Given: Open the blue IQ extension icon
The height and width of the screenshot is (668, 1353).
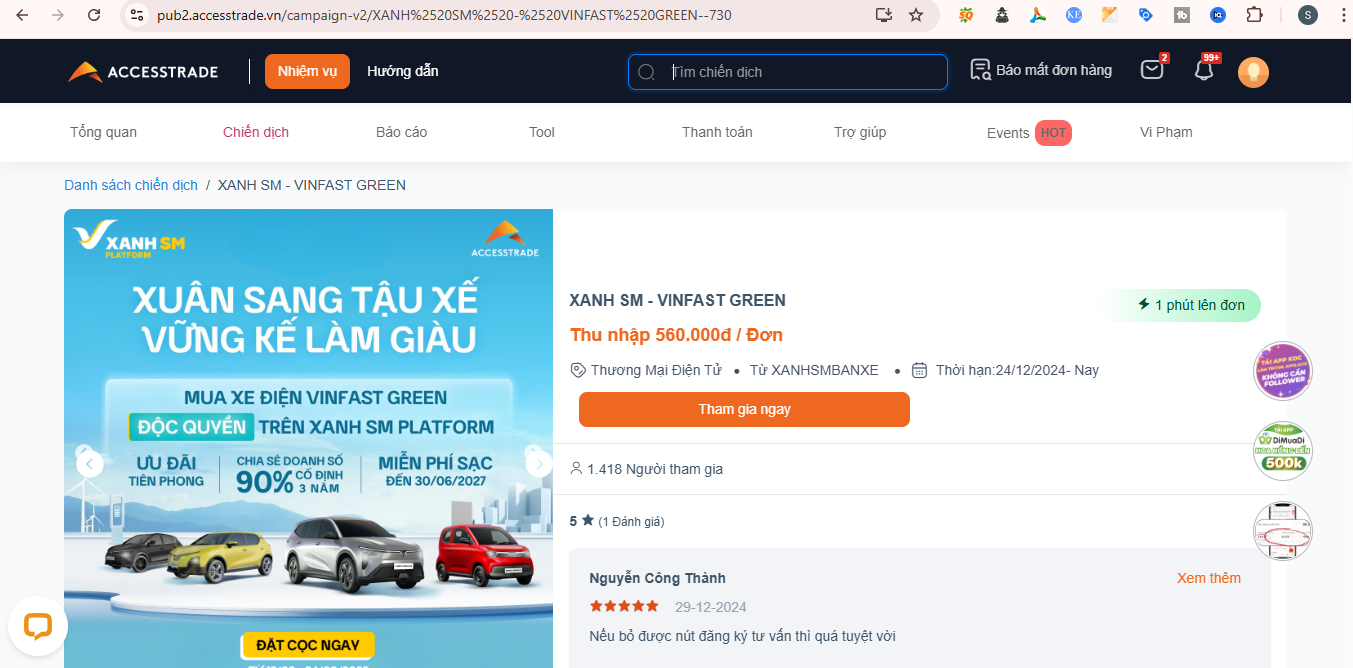Looking at the screenshot, I should pos(1218,15).
